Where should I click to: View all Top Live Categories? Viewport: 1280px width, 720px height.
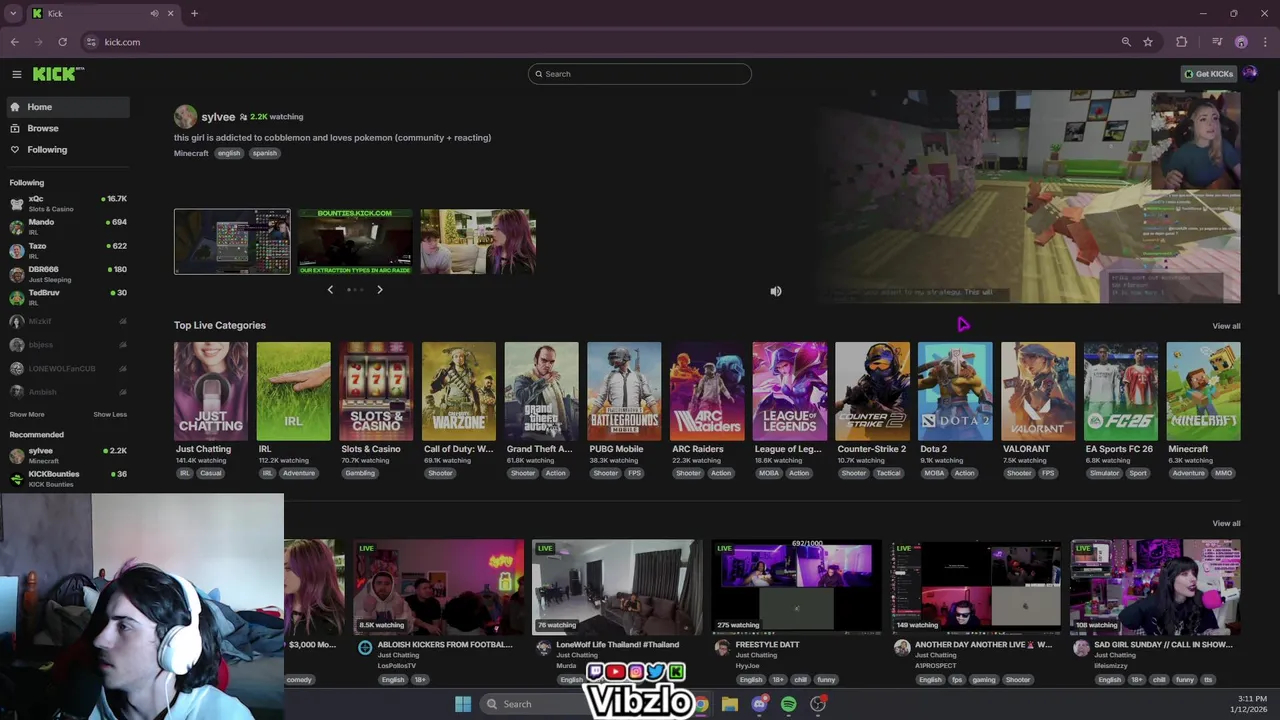tap(1226, 326)
